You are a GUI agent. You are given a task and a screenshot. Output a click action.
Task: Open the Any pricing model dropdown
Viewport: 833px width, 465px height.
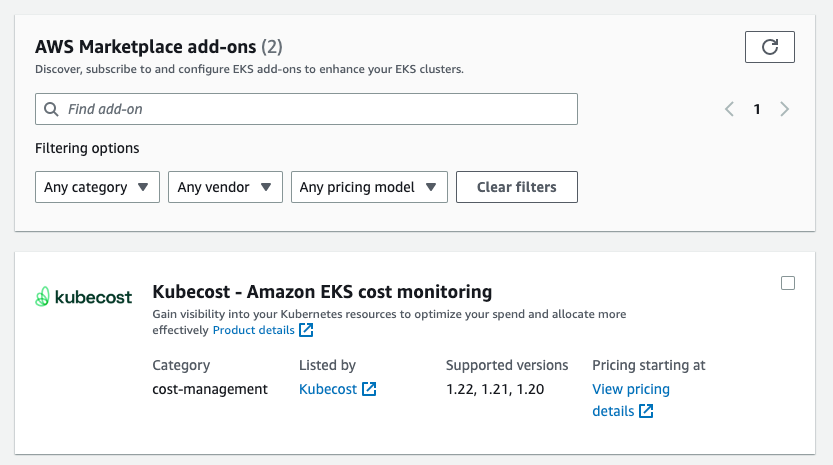[x=369, y=187]
